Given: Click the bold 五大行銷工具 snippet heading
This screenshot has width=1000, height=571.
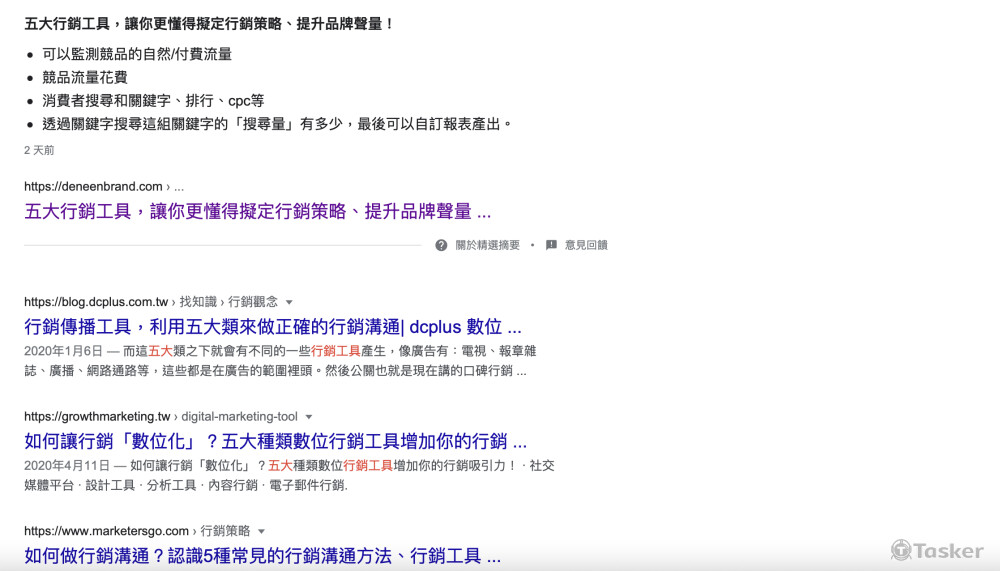Looking at the screenshot, I should tap(209, 24).
